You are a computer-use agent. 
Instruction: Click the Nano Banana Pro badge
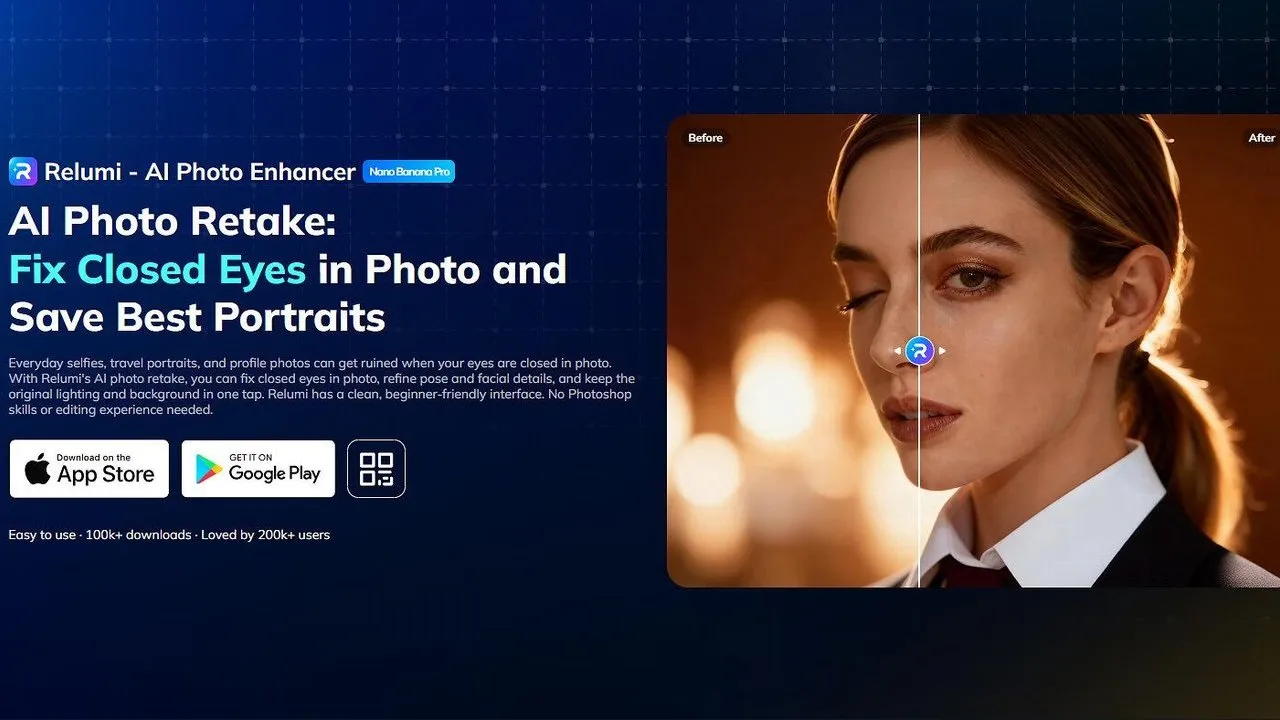(409, 172)
